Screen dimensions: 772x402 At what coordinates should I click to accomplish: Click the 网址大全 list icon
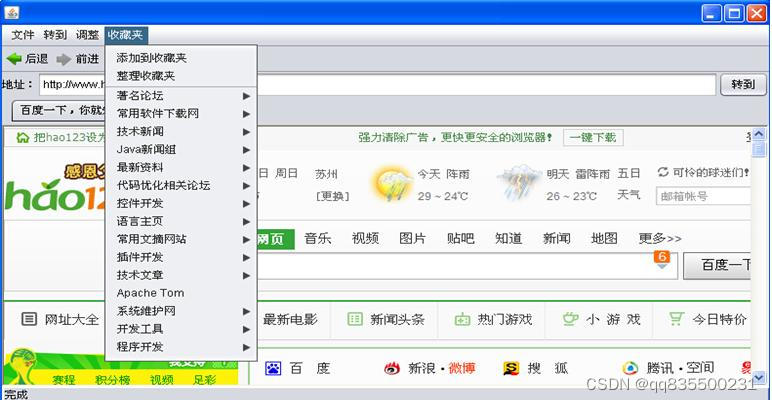coord(29,319)
